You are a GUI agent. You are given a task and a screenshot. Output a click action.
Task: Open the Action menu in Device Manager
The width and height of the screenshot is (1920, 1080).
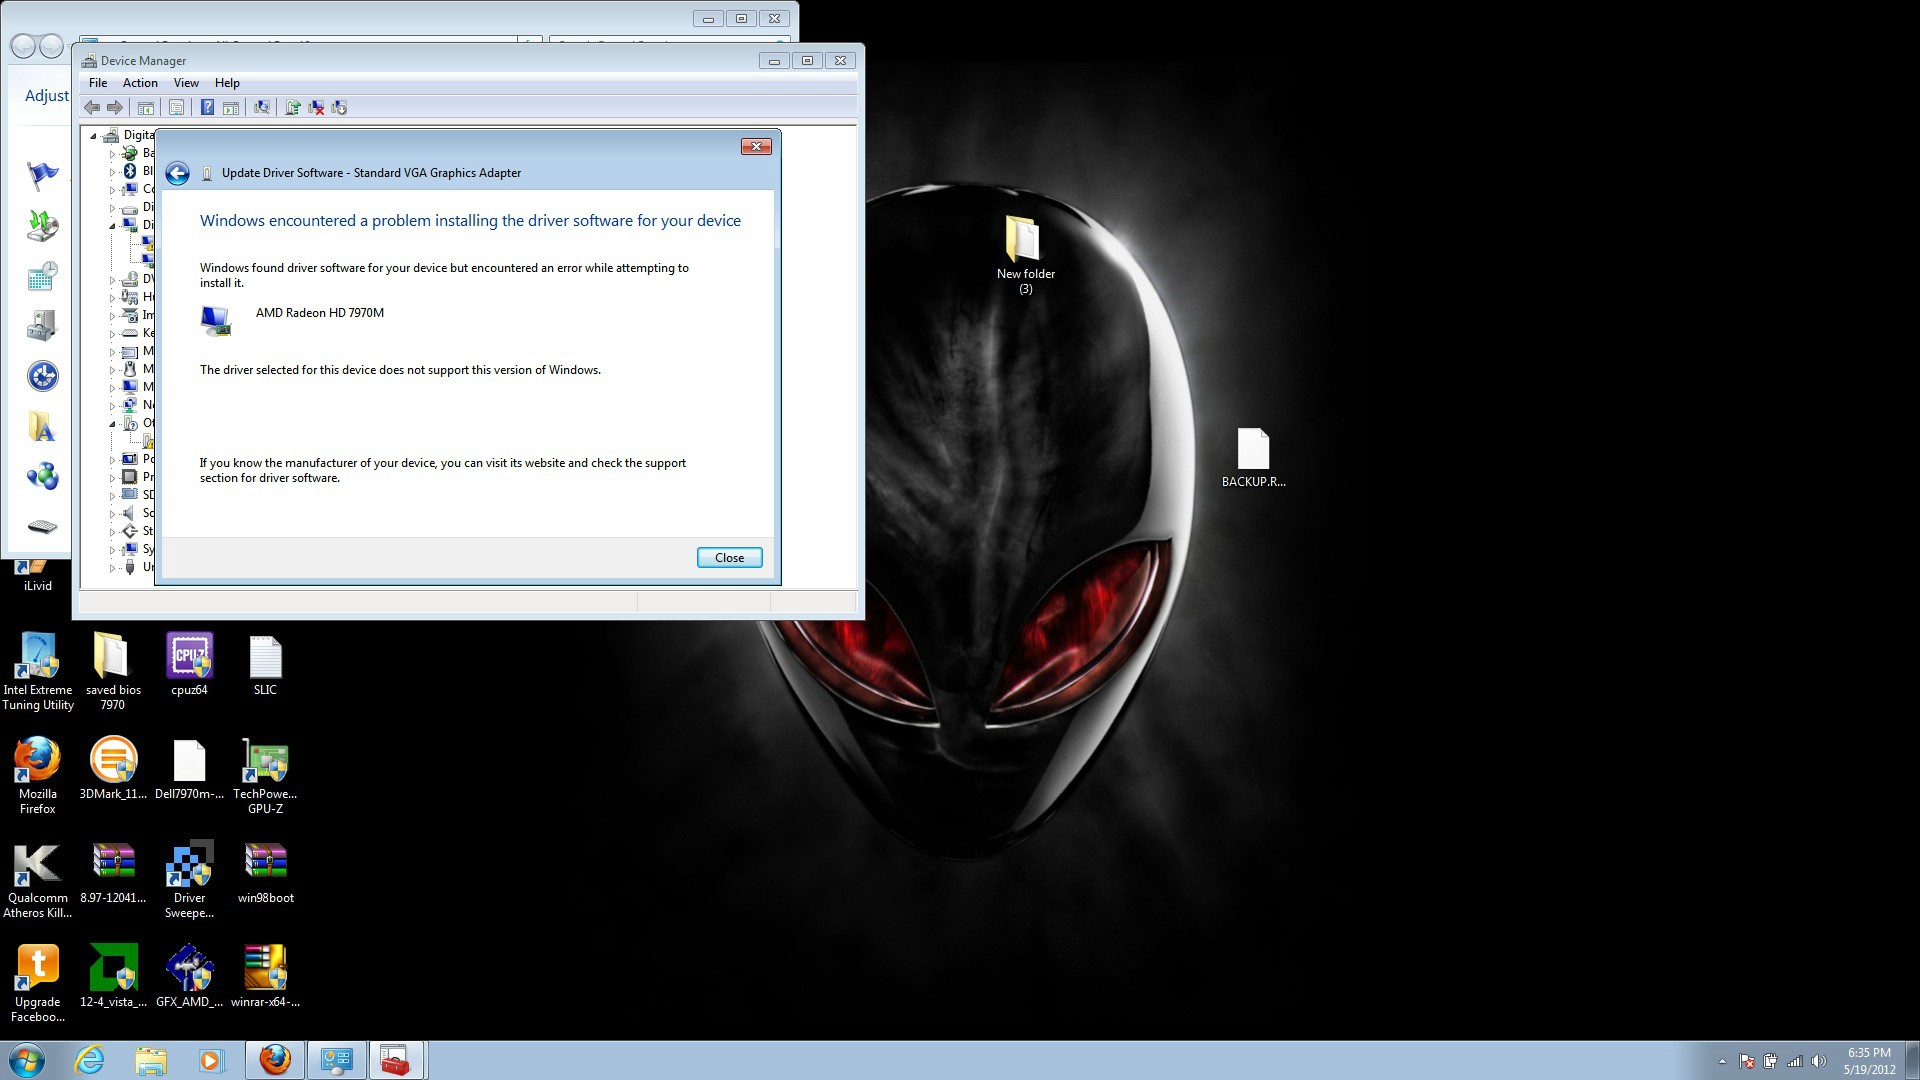140,83
